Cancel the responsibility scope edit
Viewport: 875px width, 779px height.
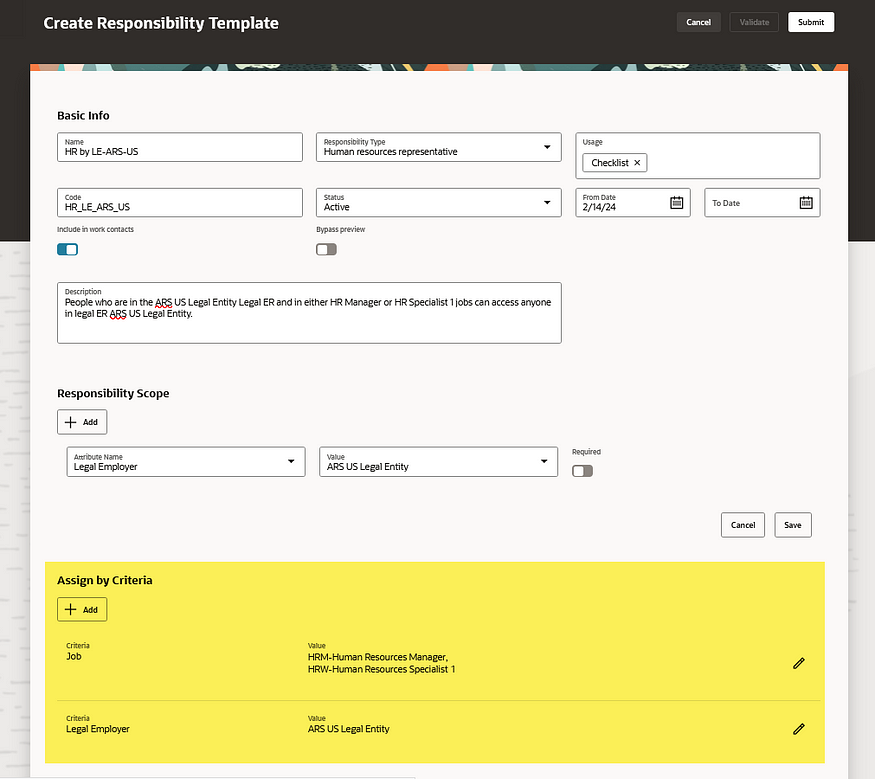pyautogui.click(x=742, y=525)
